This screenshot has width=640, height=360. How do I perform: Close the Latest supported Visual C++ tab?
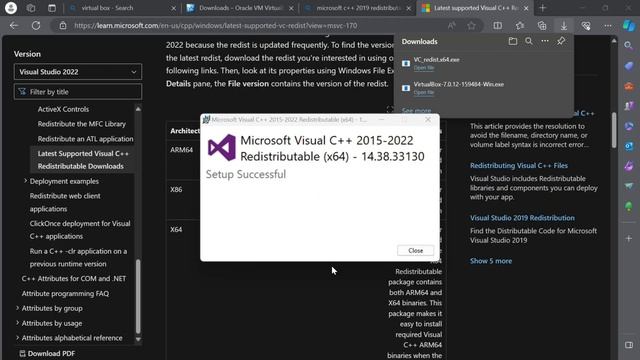click(526, 8)
